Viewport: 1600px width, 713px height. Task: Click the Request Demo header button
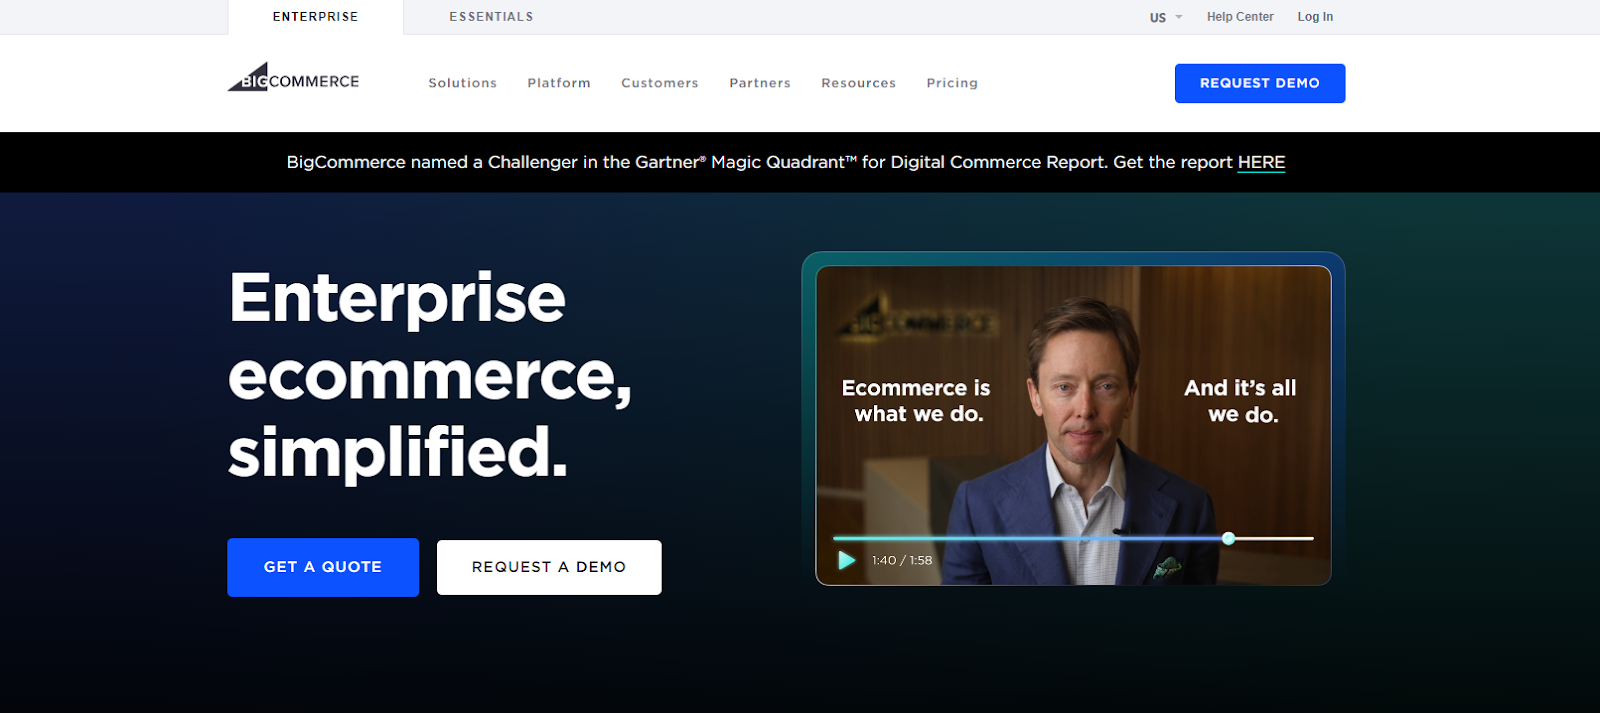[x=1260, y=83]
